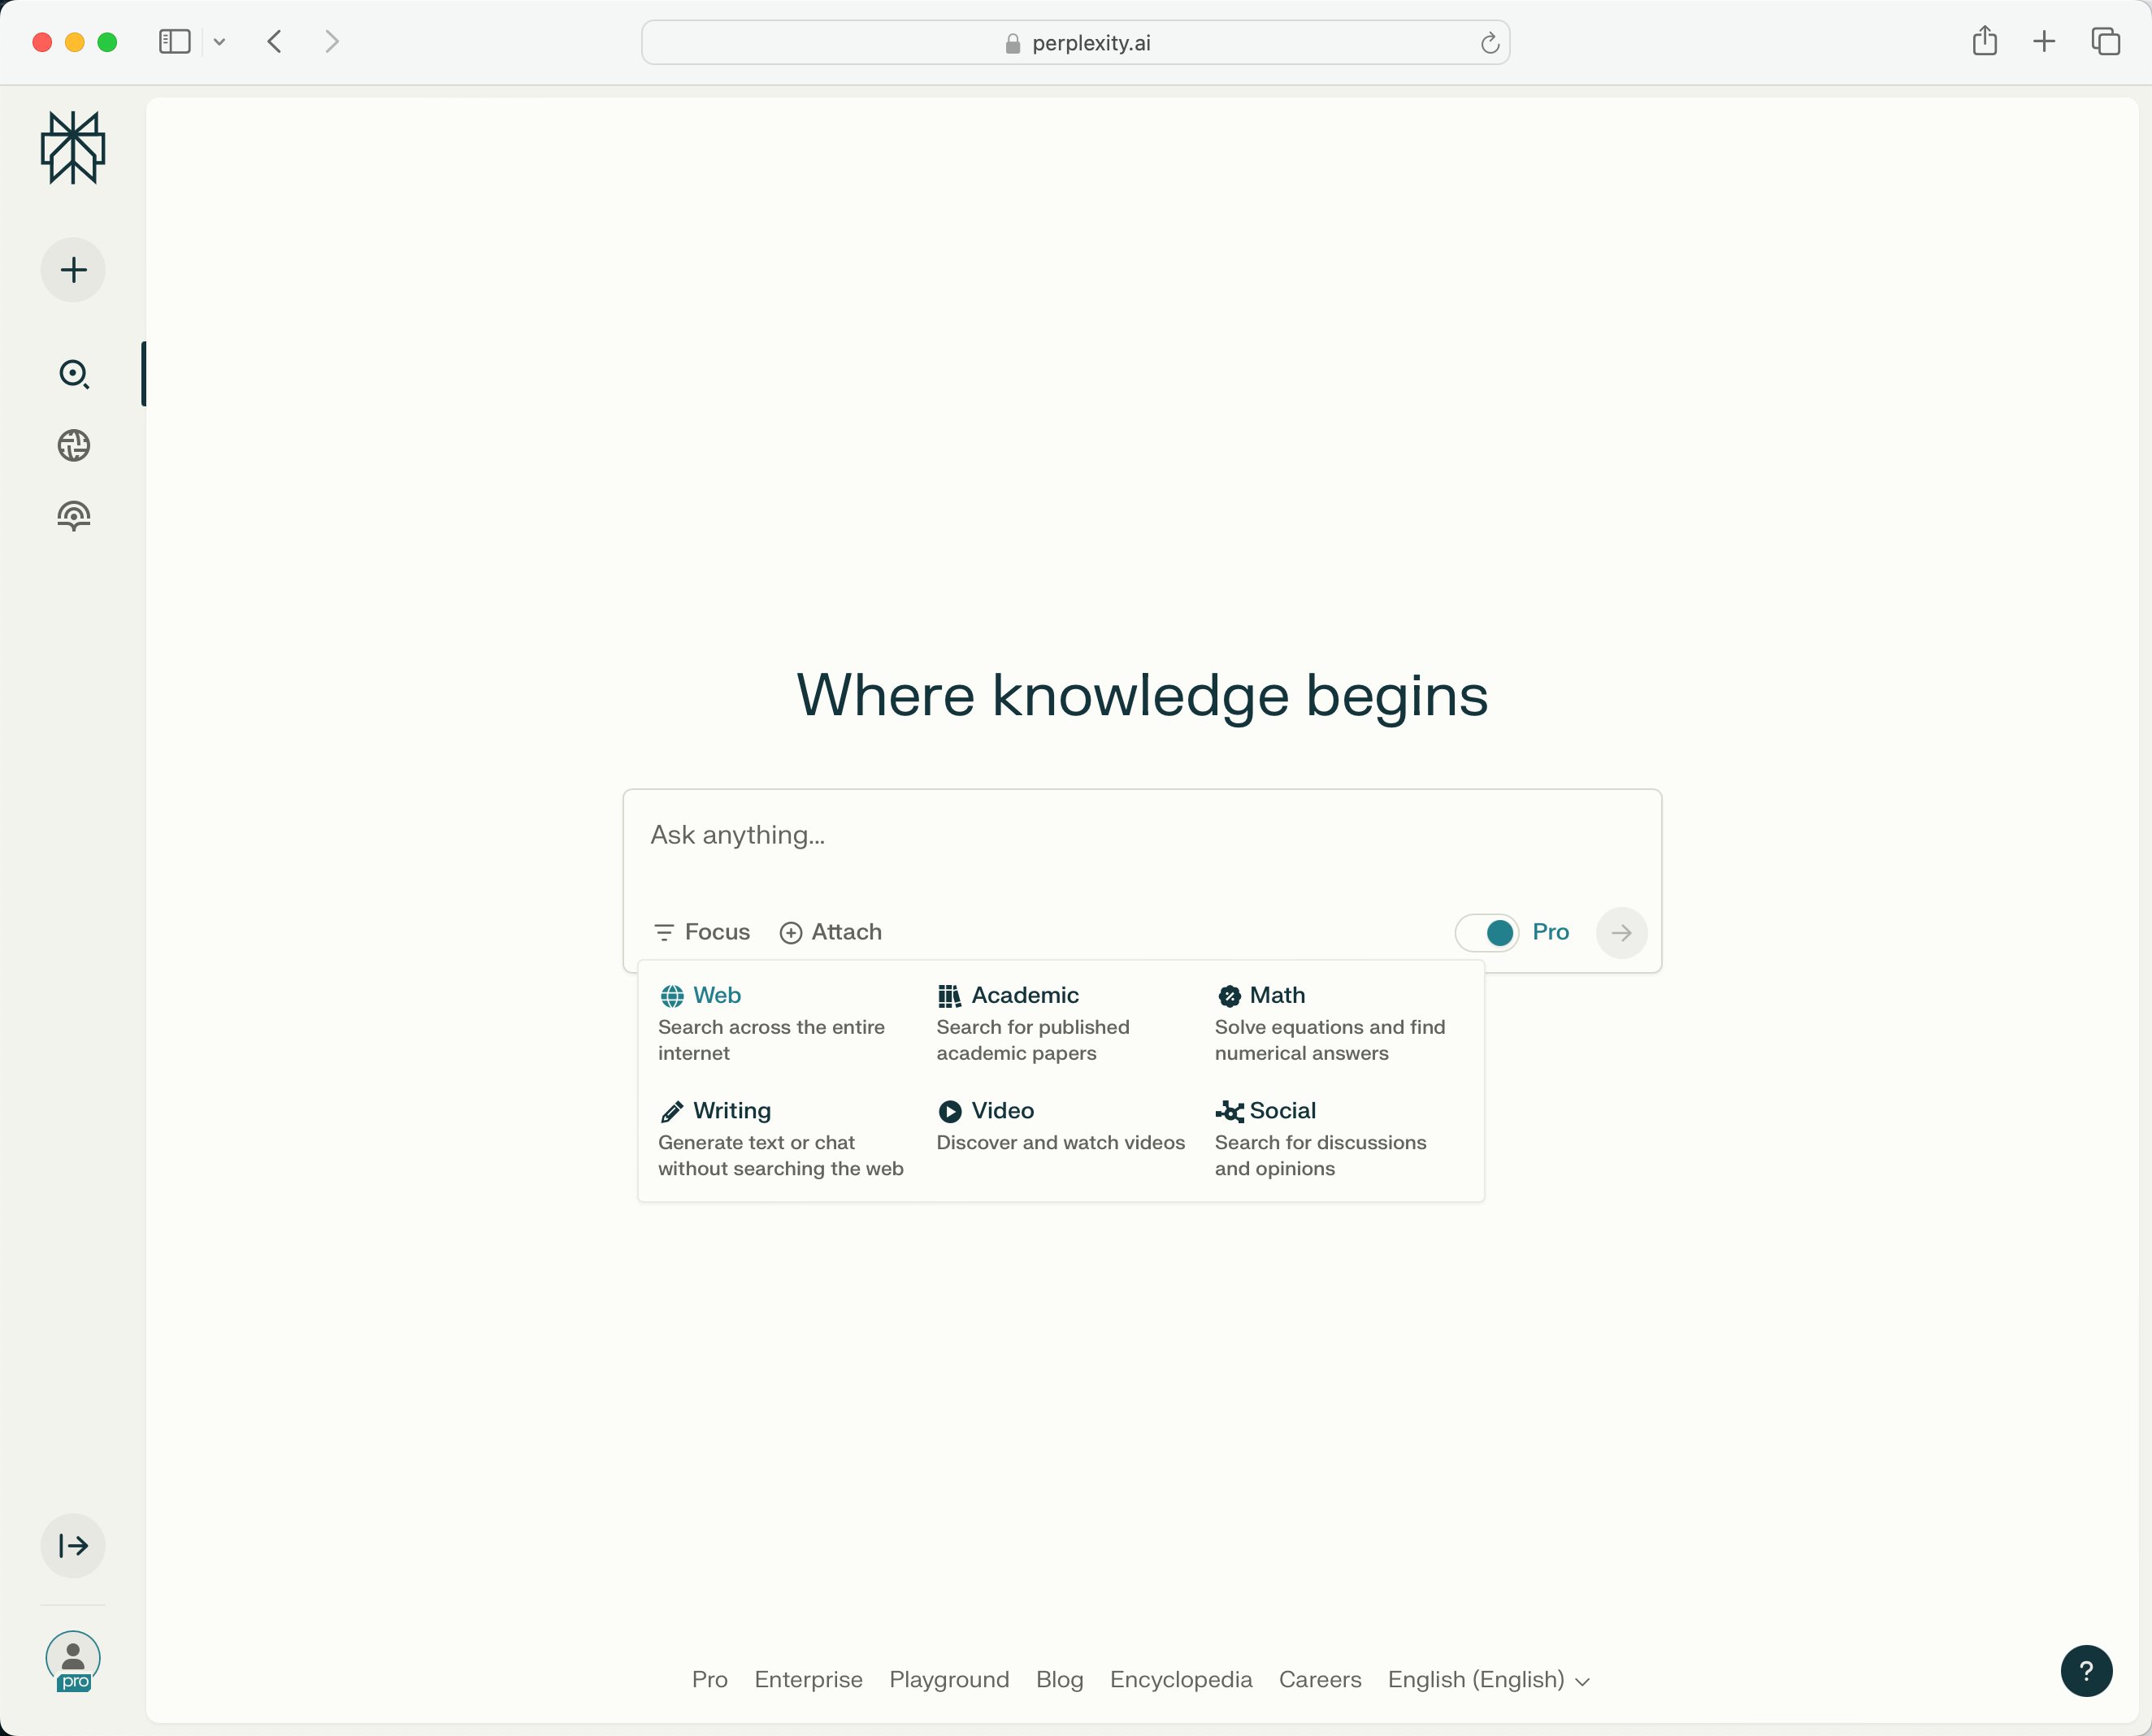The image size is (2152, 1736).
Task: Open the Discover globe icon in sidebar
Action: click(74, 445)
